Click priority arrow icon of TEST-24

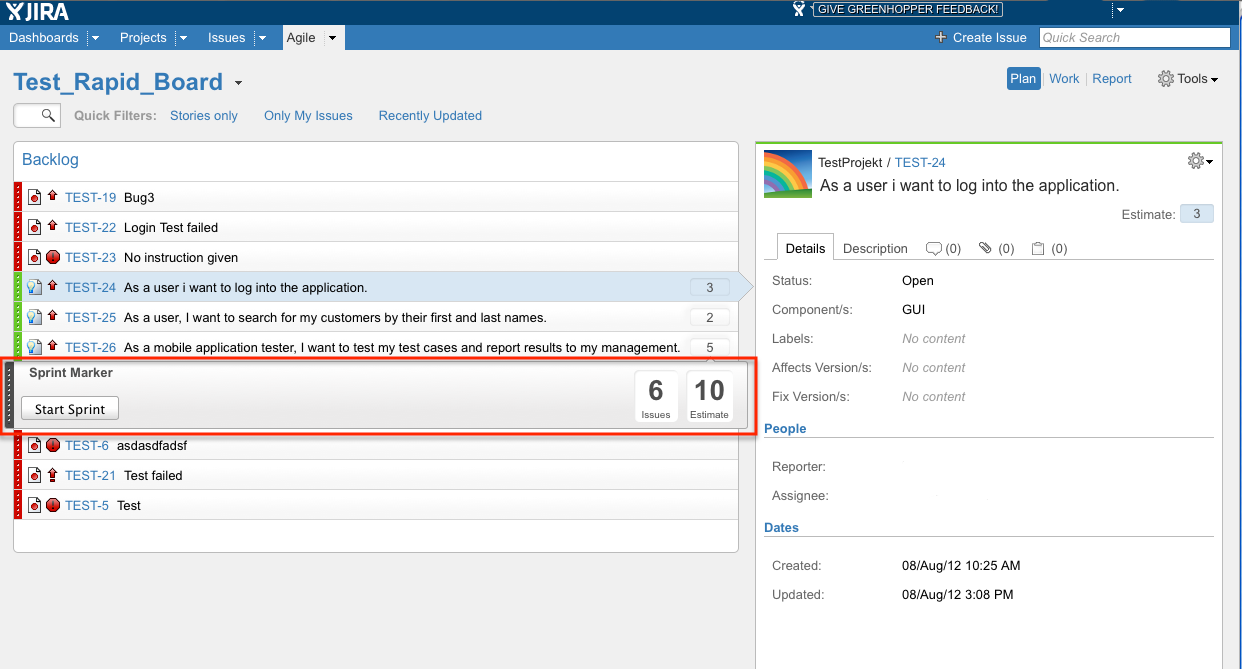(53, 286)
